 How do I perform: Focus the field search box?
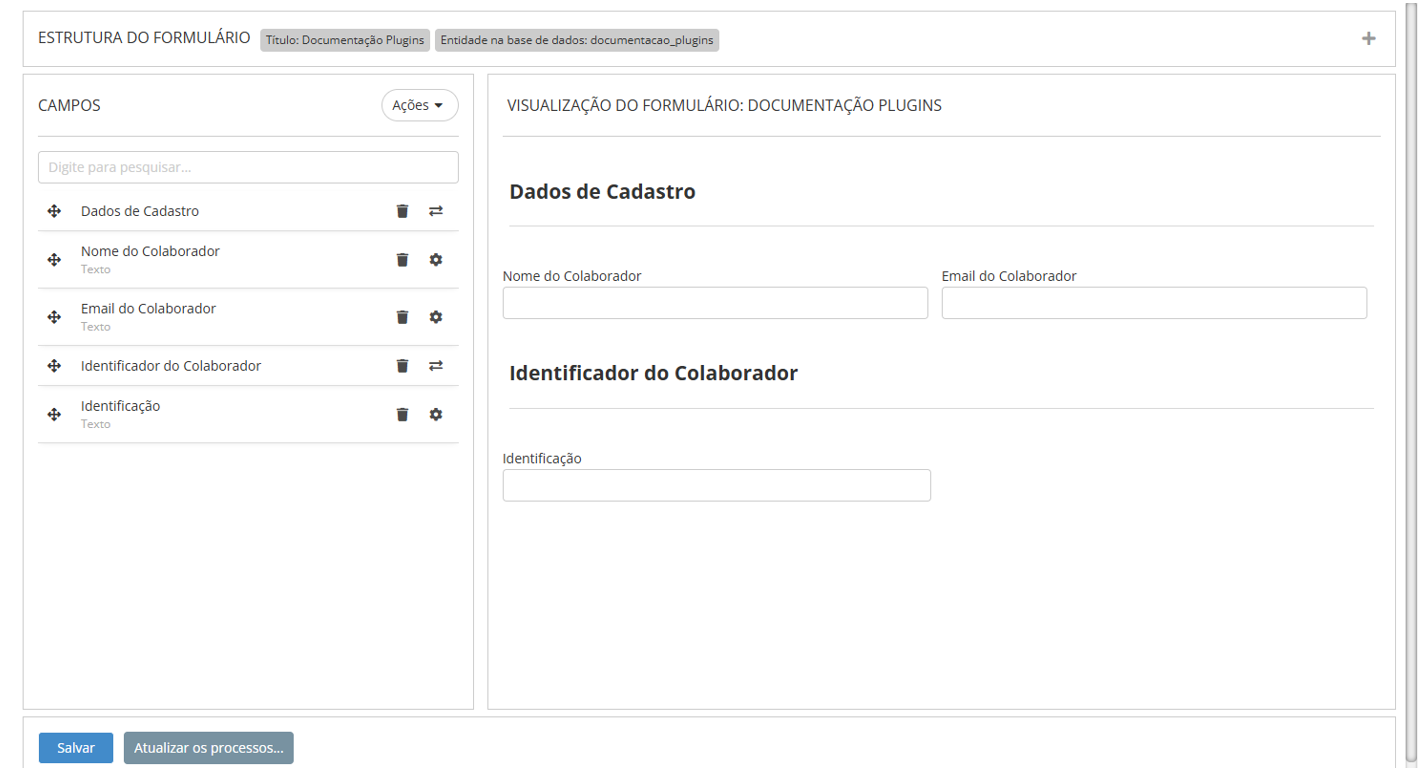248,167
